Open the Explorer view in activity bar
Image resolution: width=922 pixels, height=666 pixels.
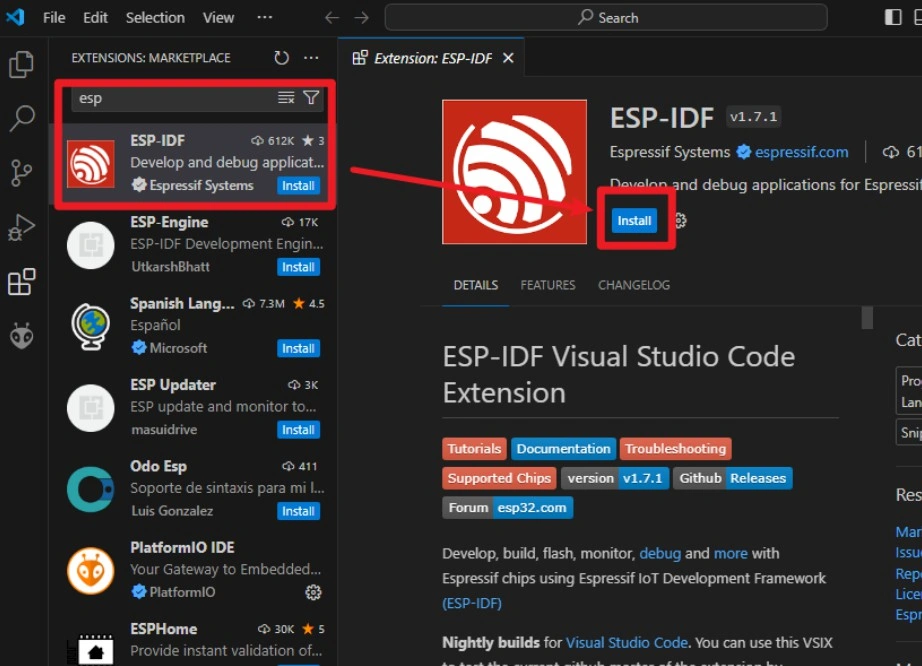click(21, 65)
